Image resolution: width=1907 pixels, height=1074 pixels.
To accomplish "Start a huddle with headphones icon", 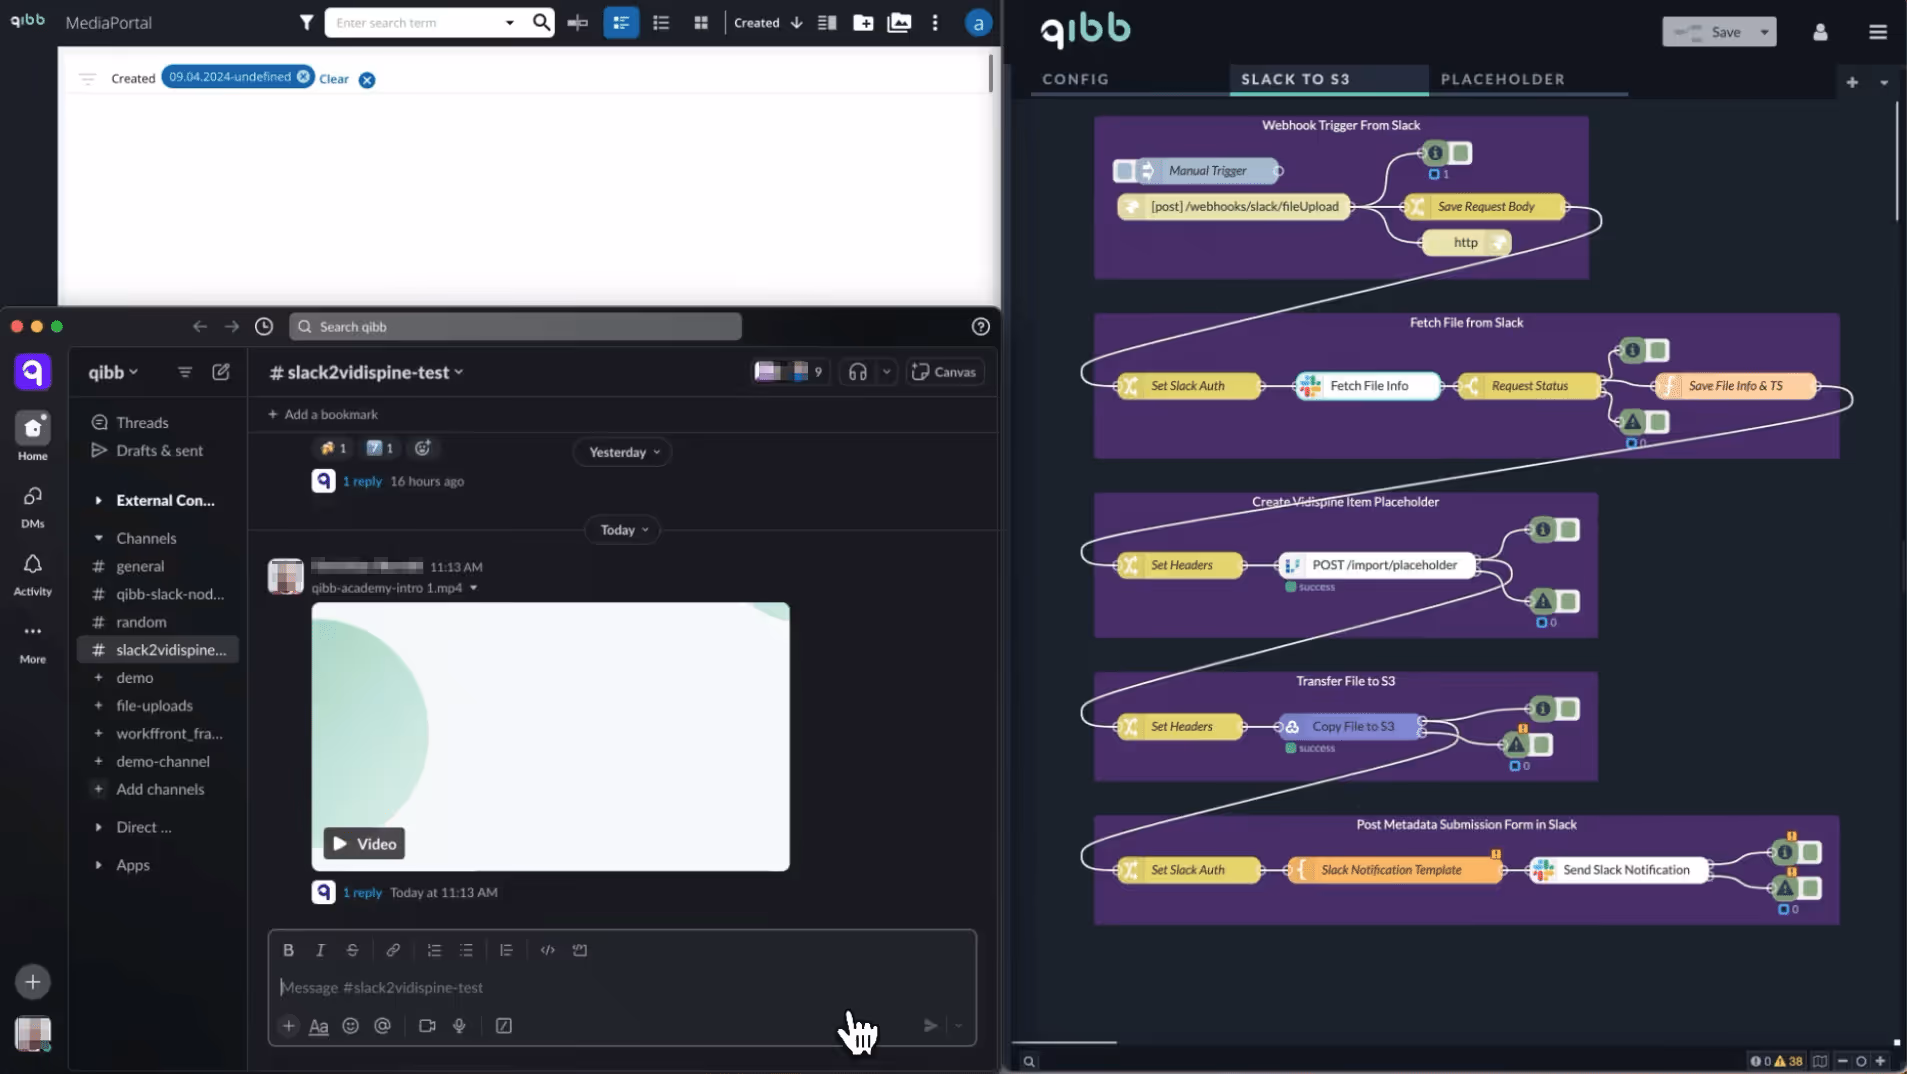I will point(858,372).
